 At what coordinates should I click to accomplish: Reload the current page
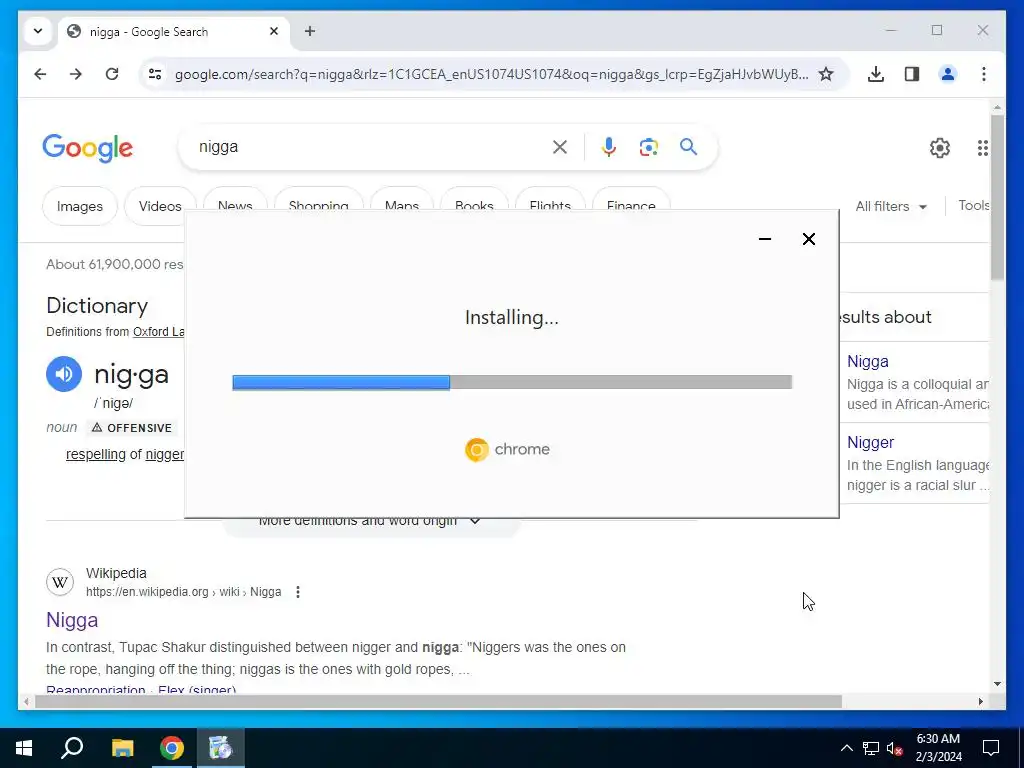coord(112,74)
